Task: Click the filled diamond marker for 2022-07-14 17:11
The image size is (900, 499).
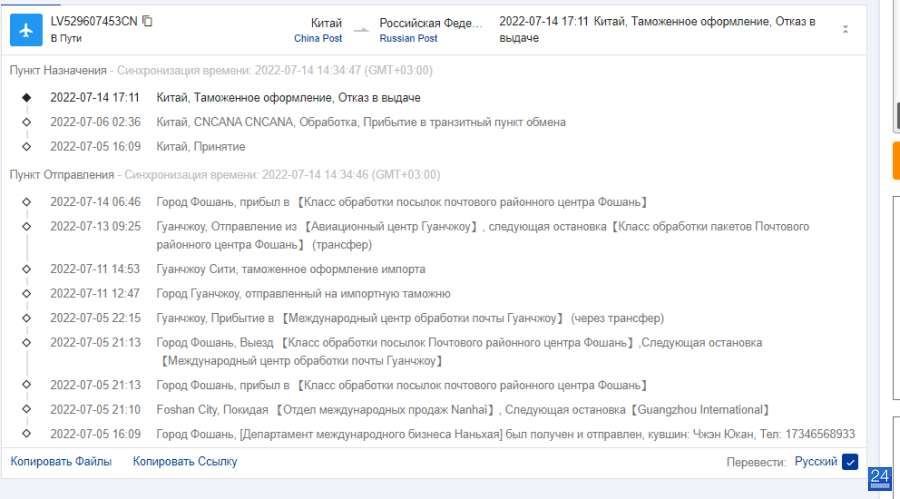Action: (x=26, y=98)
